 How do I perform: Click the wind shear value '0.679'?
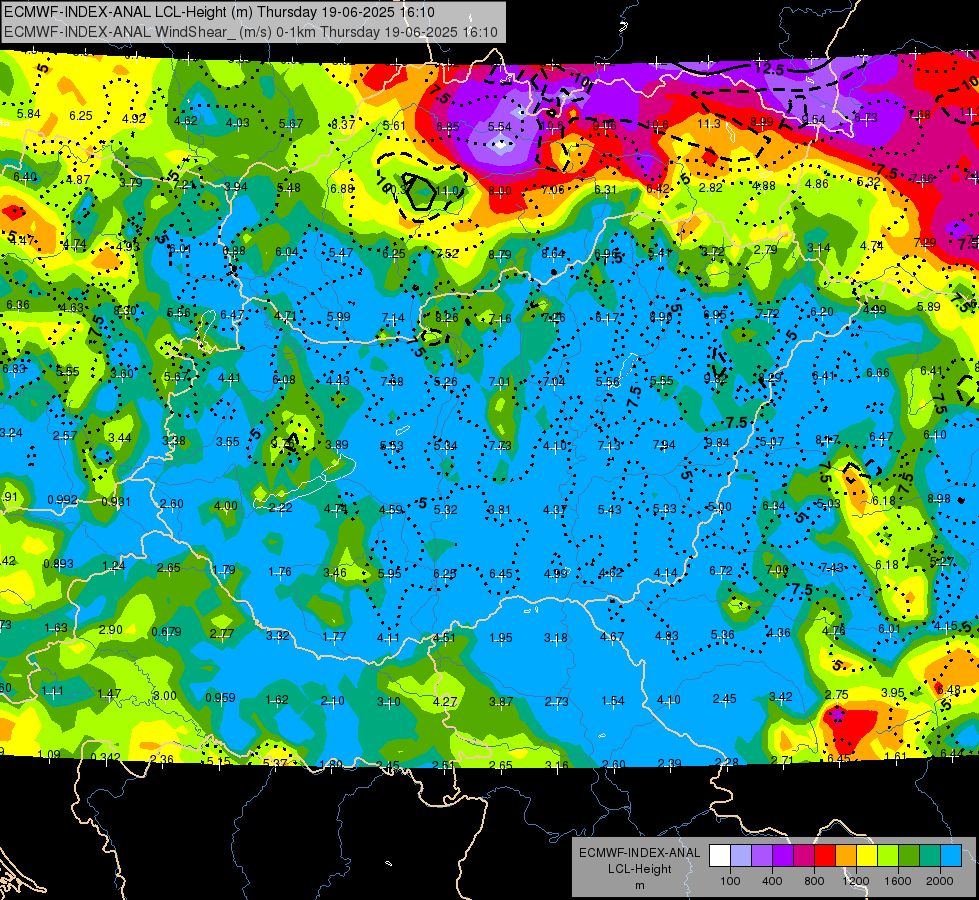(x=167, y=631)
